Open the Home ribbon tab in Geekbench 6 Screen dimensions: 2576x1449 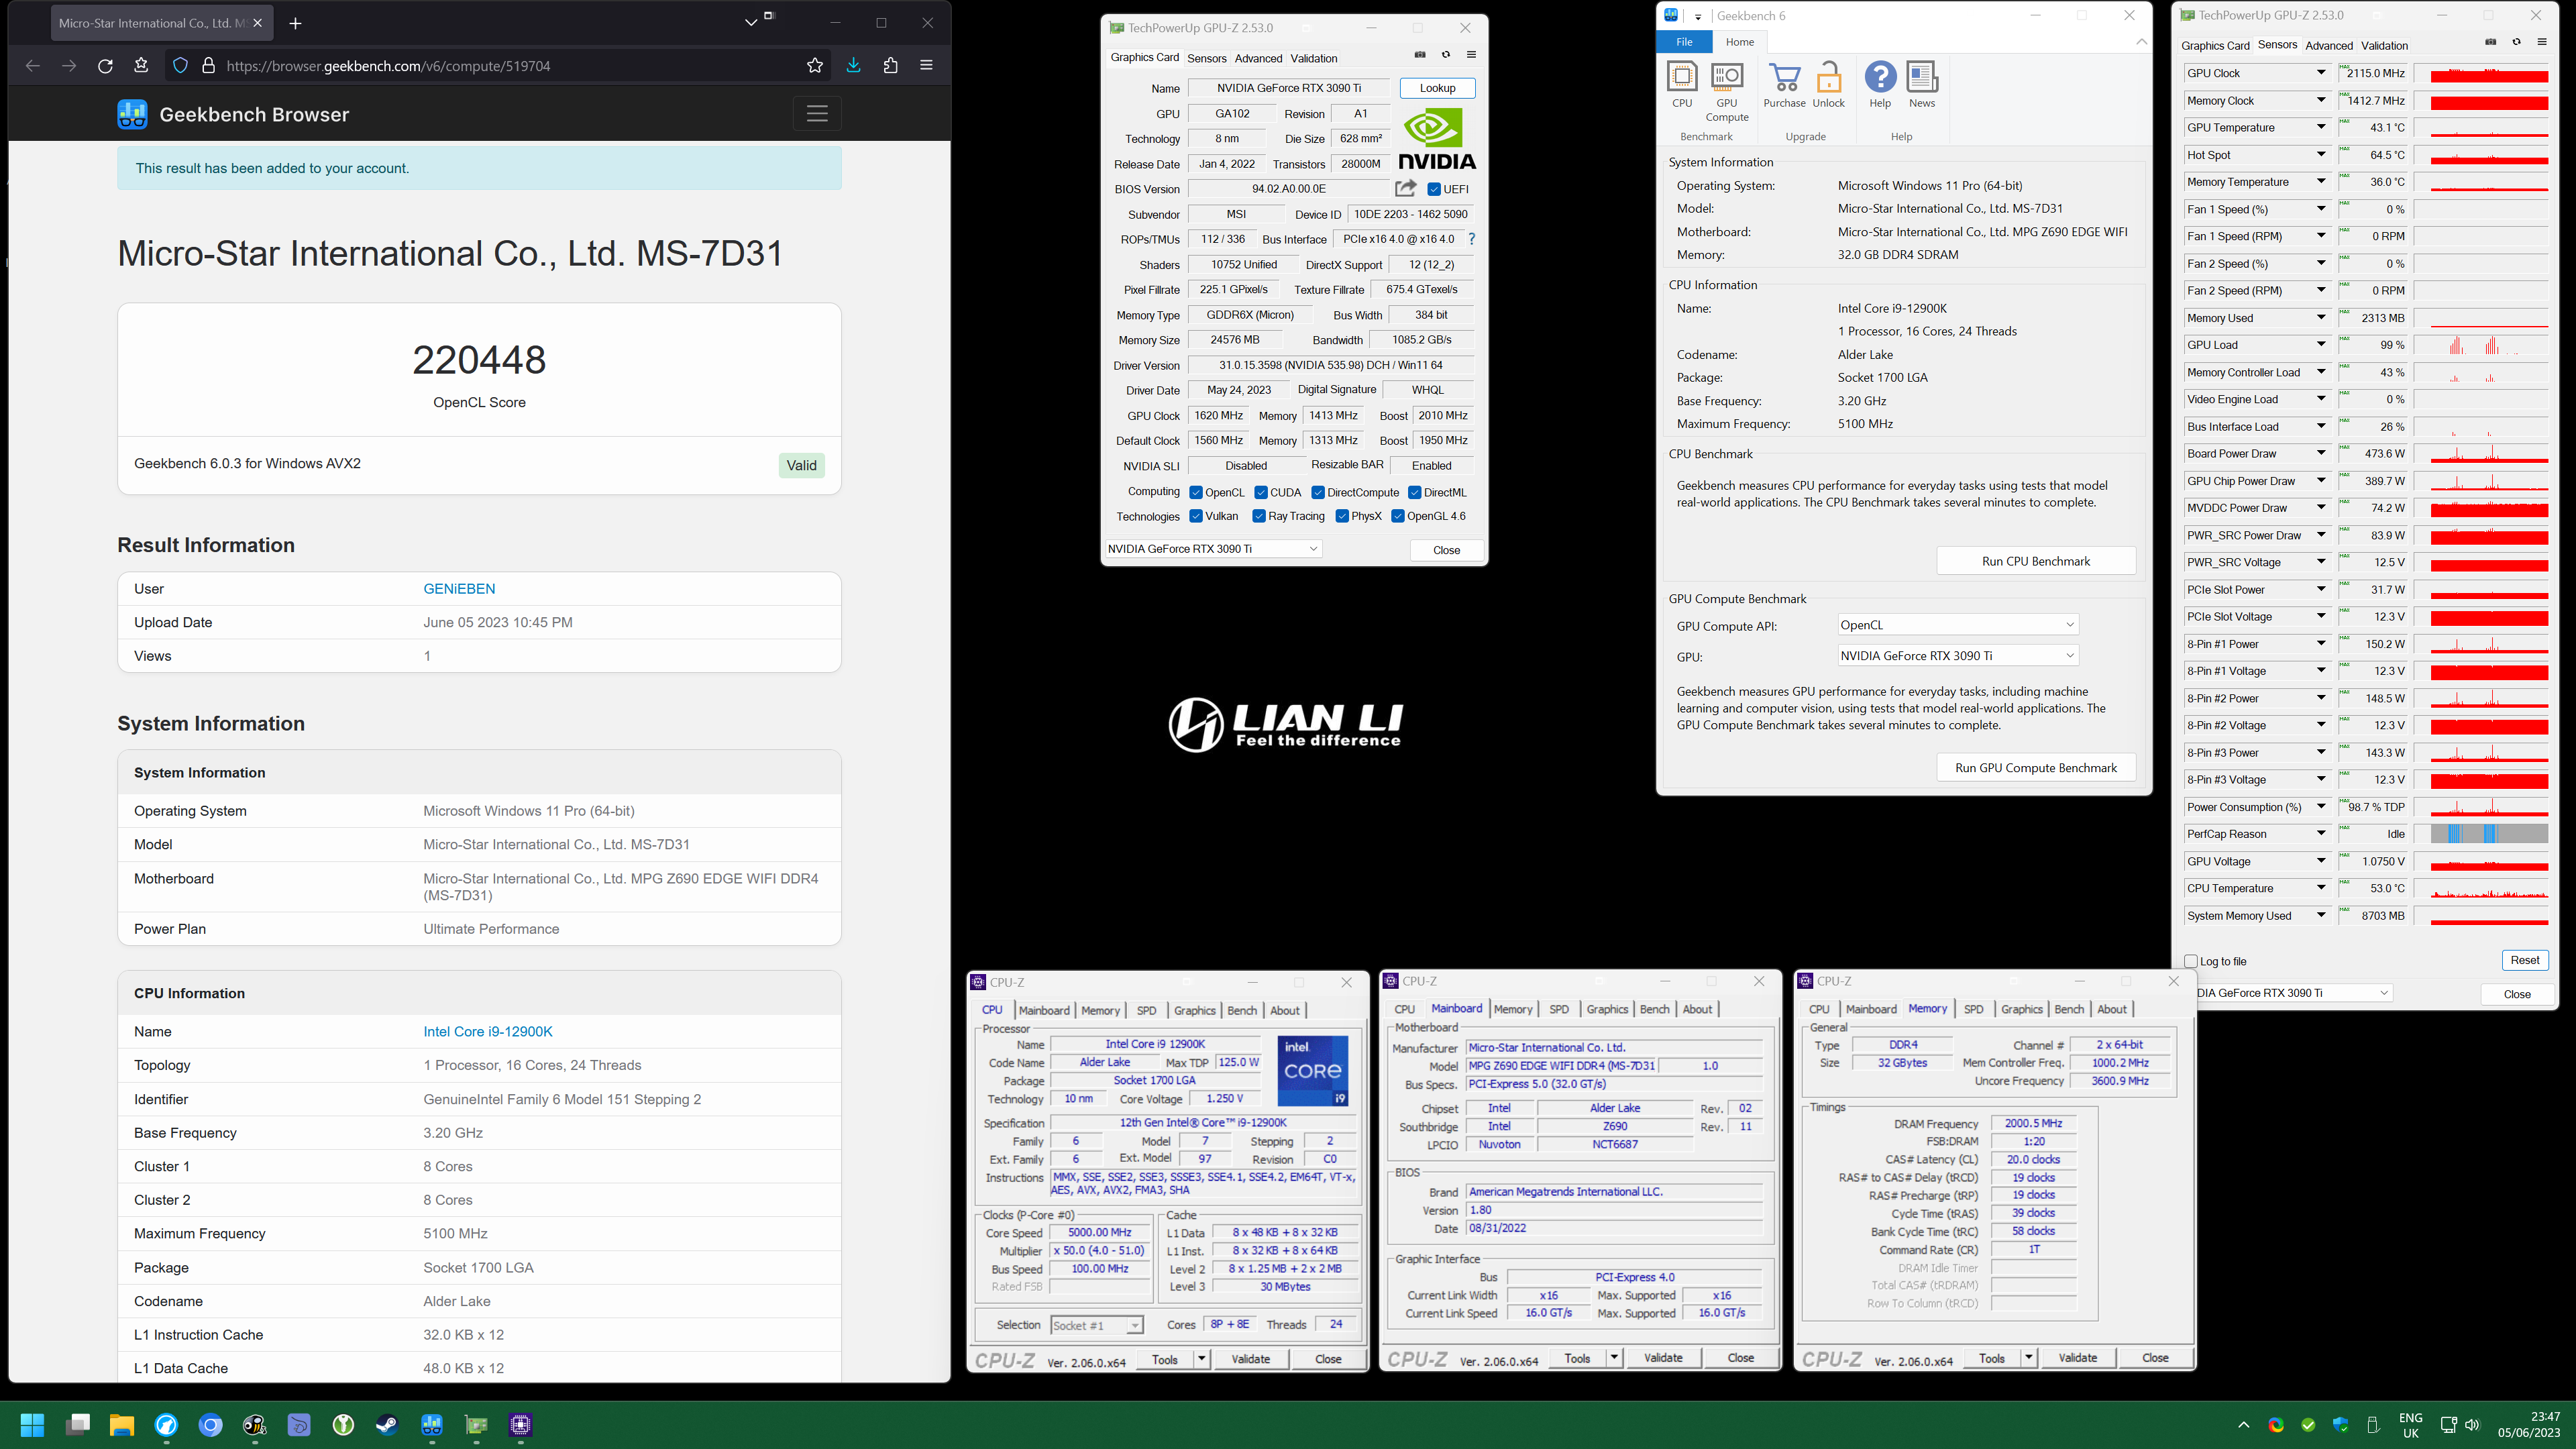[x=1740, y=42]
